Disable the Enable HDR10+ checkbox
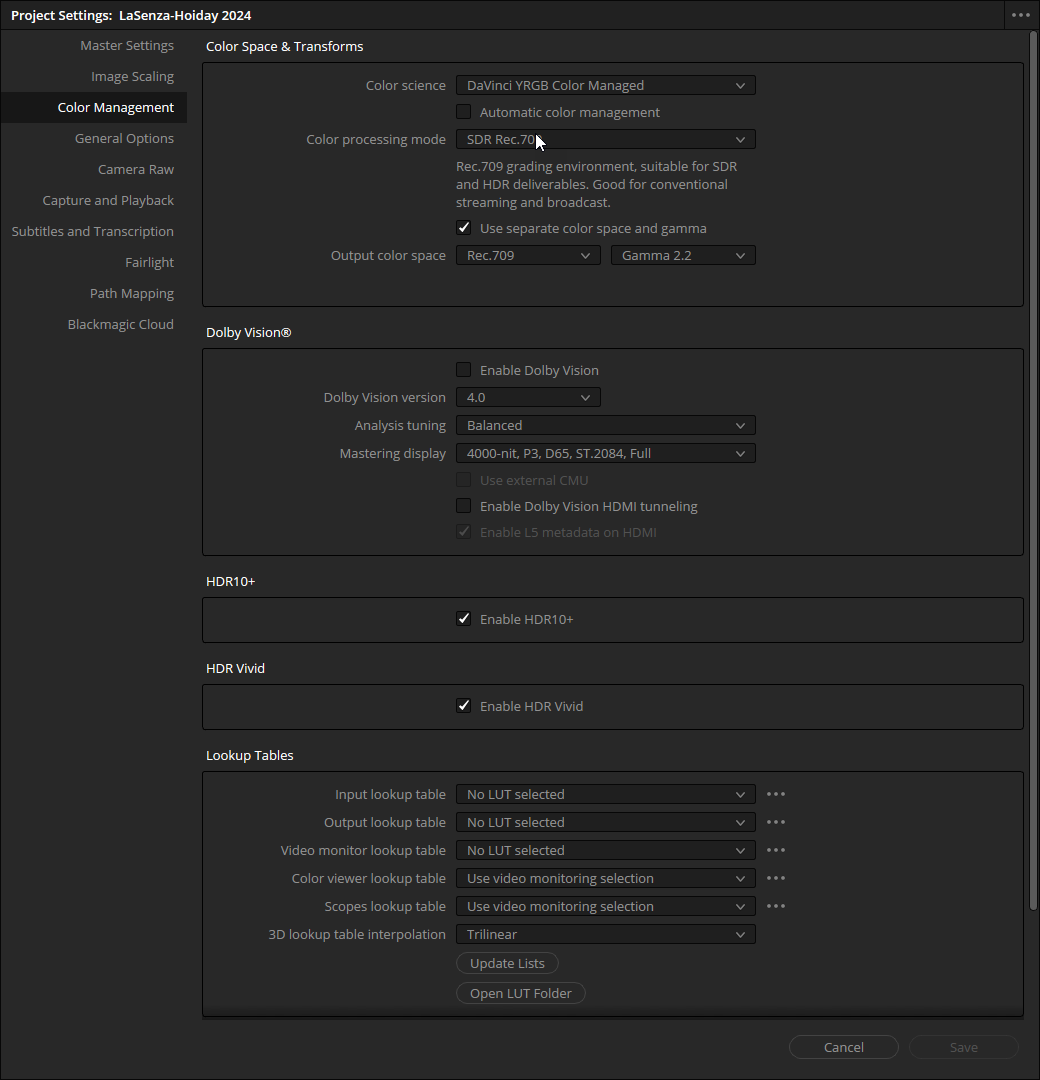This screenshot has height=1080, width=1040. 464,619
